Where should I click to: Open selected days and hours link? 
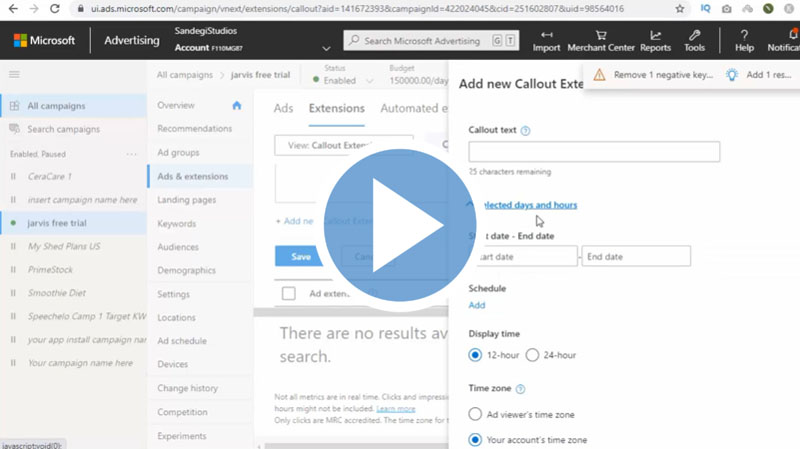tap(530, 205)
